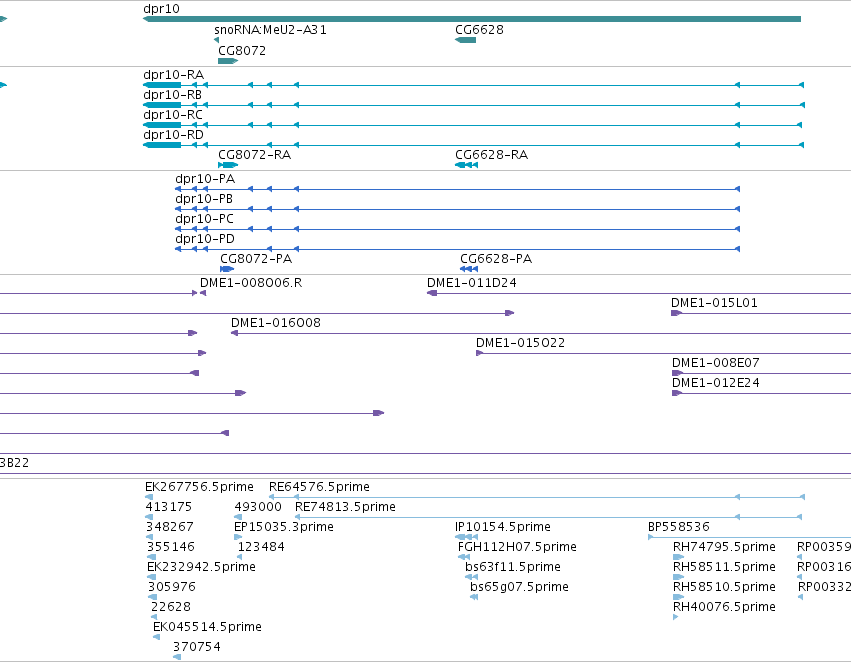The image size is (851, 662).
Task: Click the RH74795.5prime EST label
Action: (x=724, y=547)
